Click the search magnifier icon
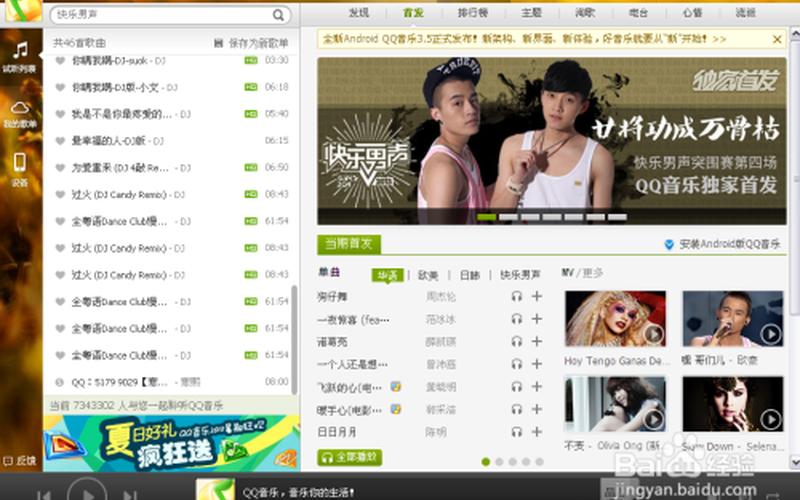Screen dimensions: 800x500 pos(278,15)
